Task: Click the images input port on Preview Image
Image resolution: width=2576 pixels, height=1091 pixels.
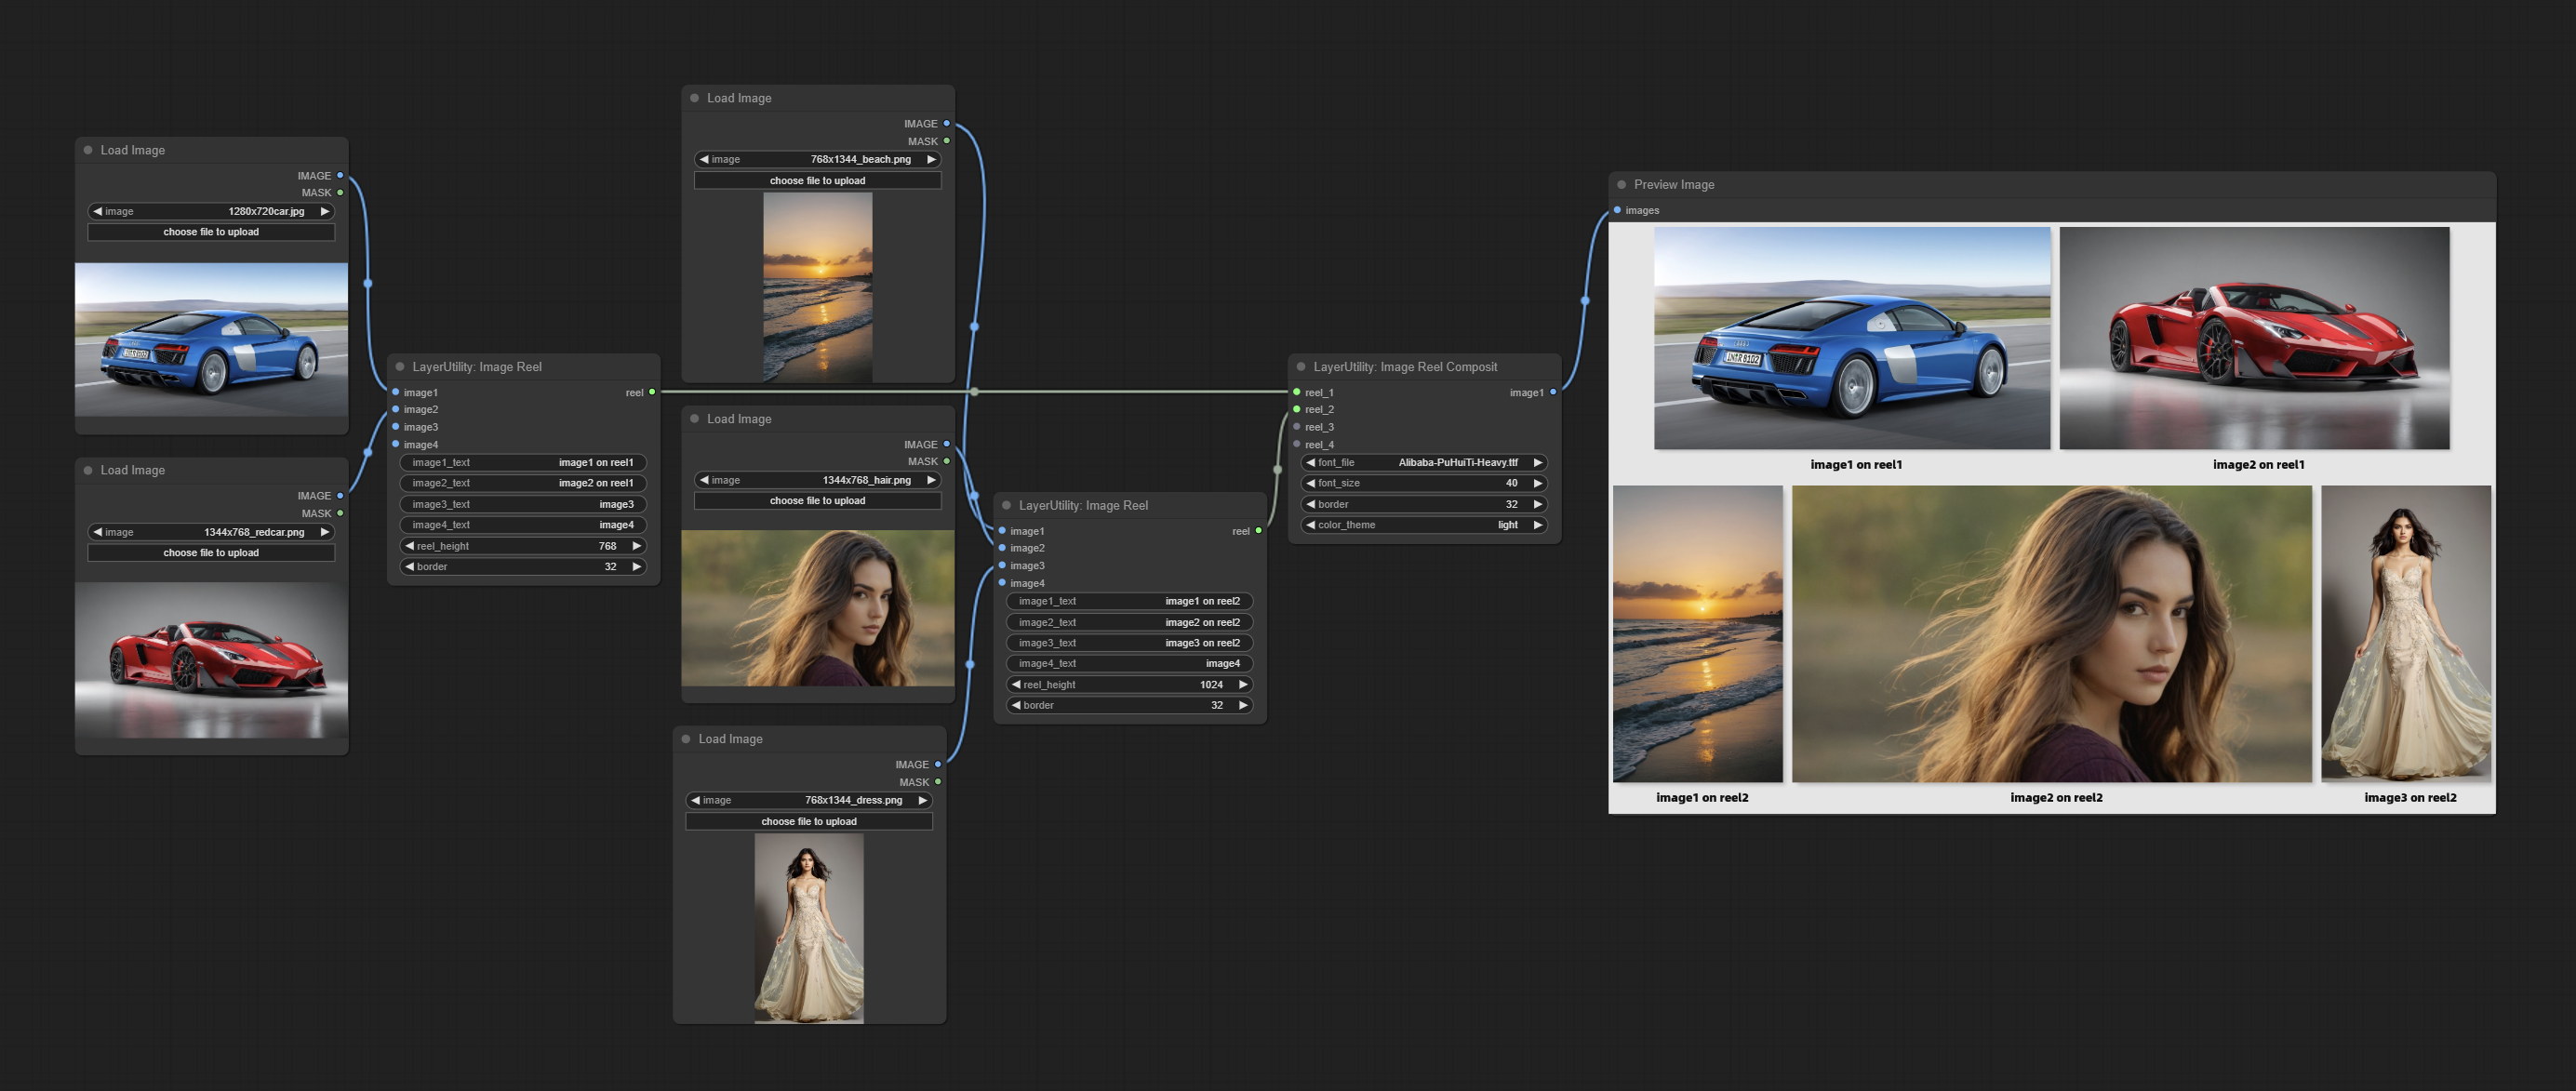Action: point(1617,210)
